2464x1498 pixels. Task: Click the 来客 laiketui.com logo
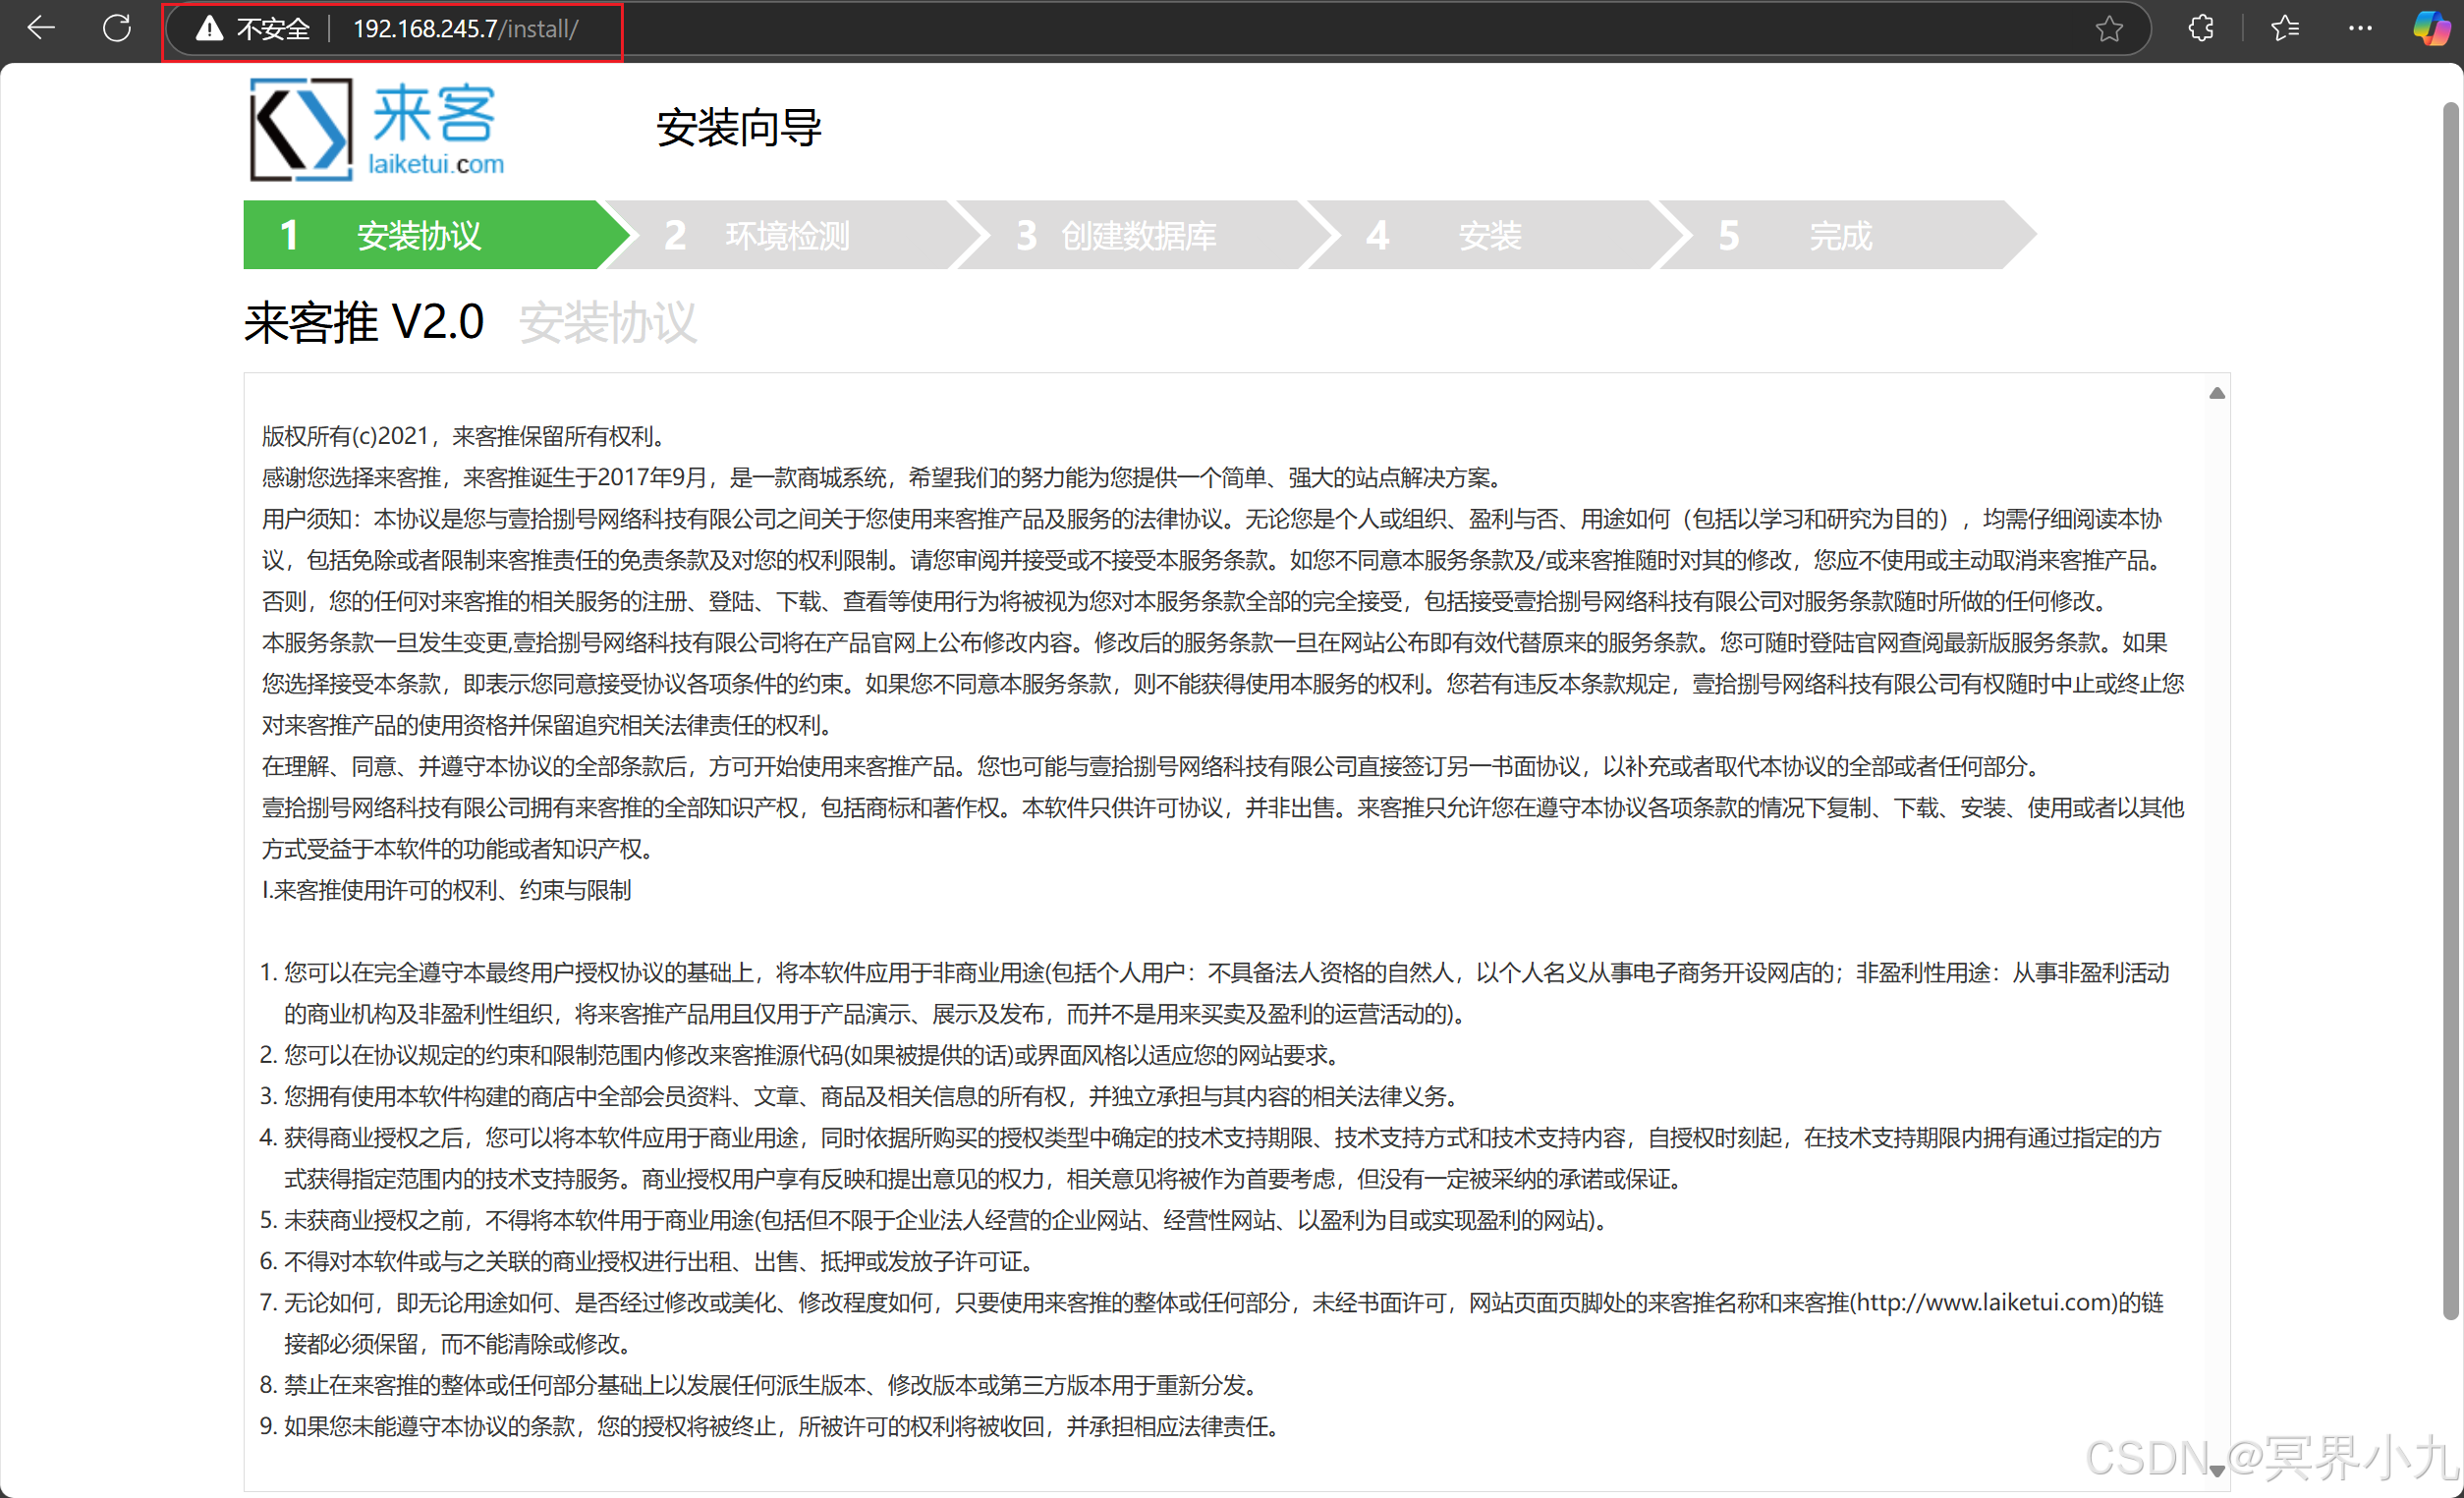[376, 130]
